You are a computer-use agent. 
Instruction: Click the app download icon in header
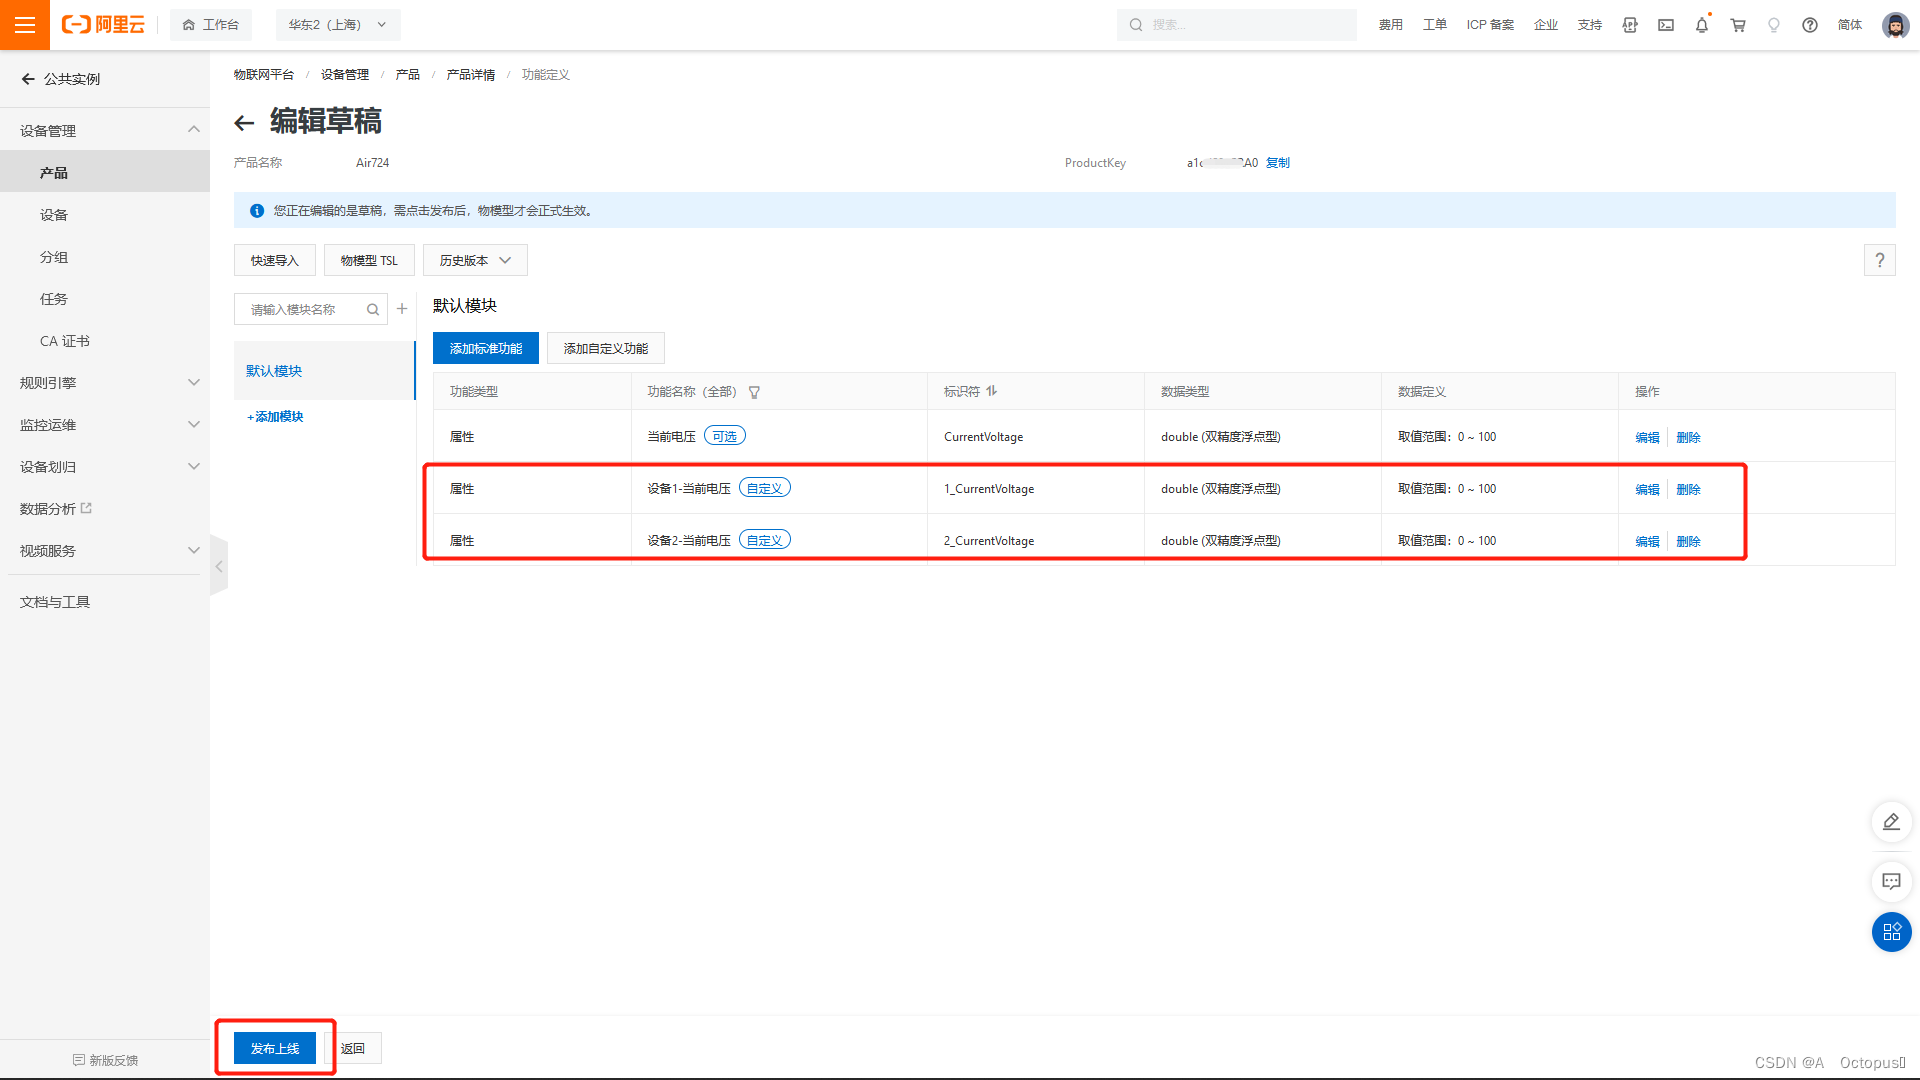(x=1630, y=25)
